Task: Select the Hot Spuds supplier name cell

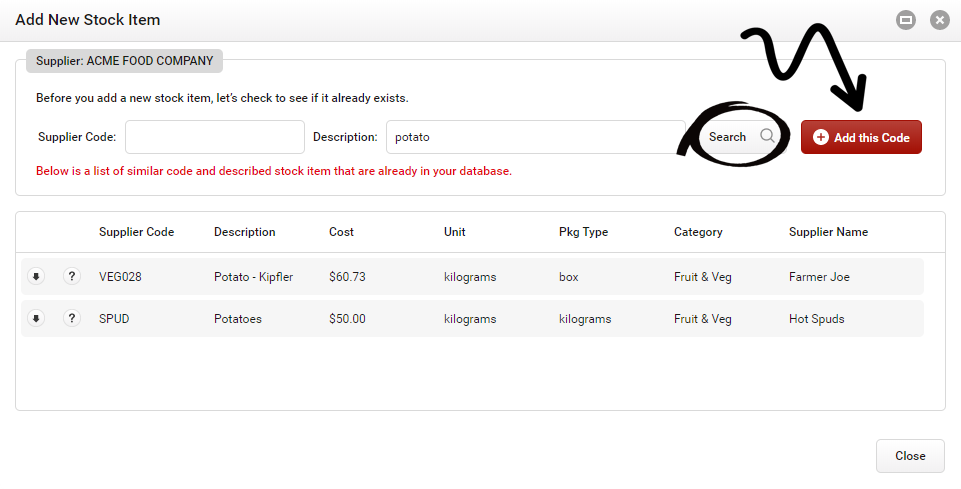Action: 817,319
